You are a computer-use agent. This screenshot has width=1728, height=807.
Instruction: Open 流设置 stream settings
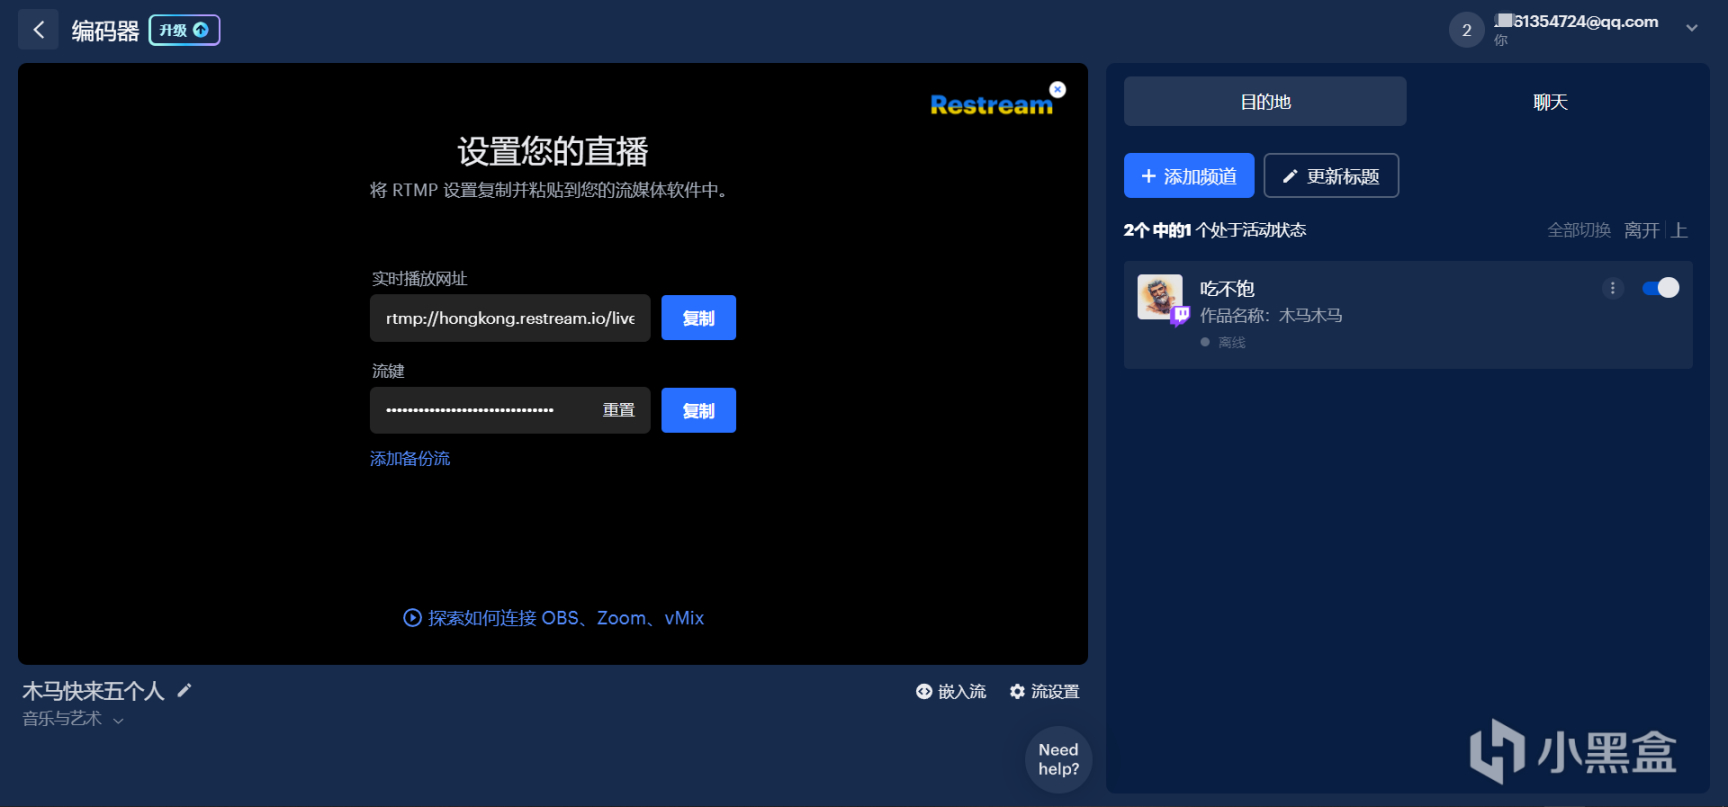pos(1044,691)
